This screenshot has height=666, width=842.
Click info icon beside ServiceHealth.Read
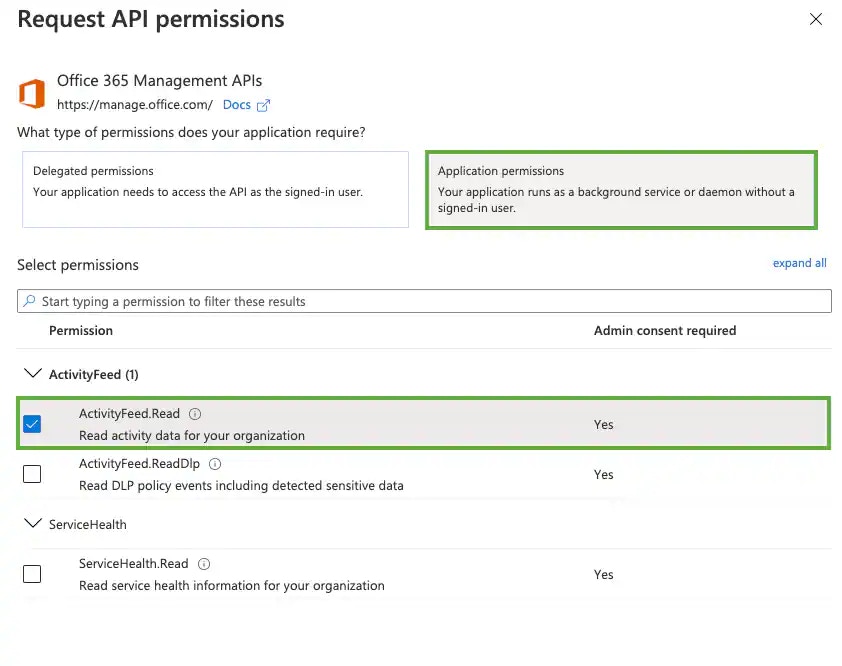pos(204,563)
